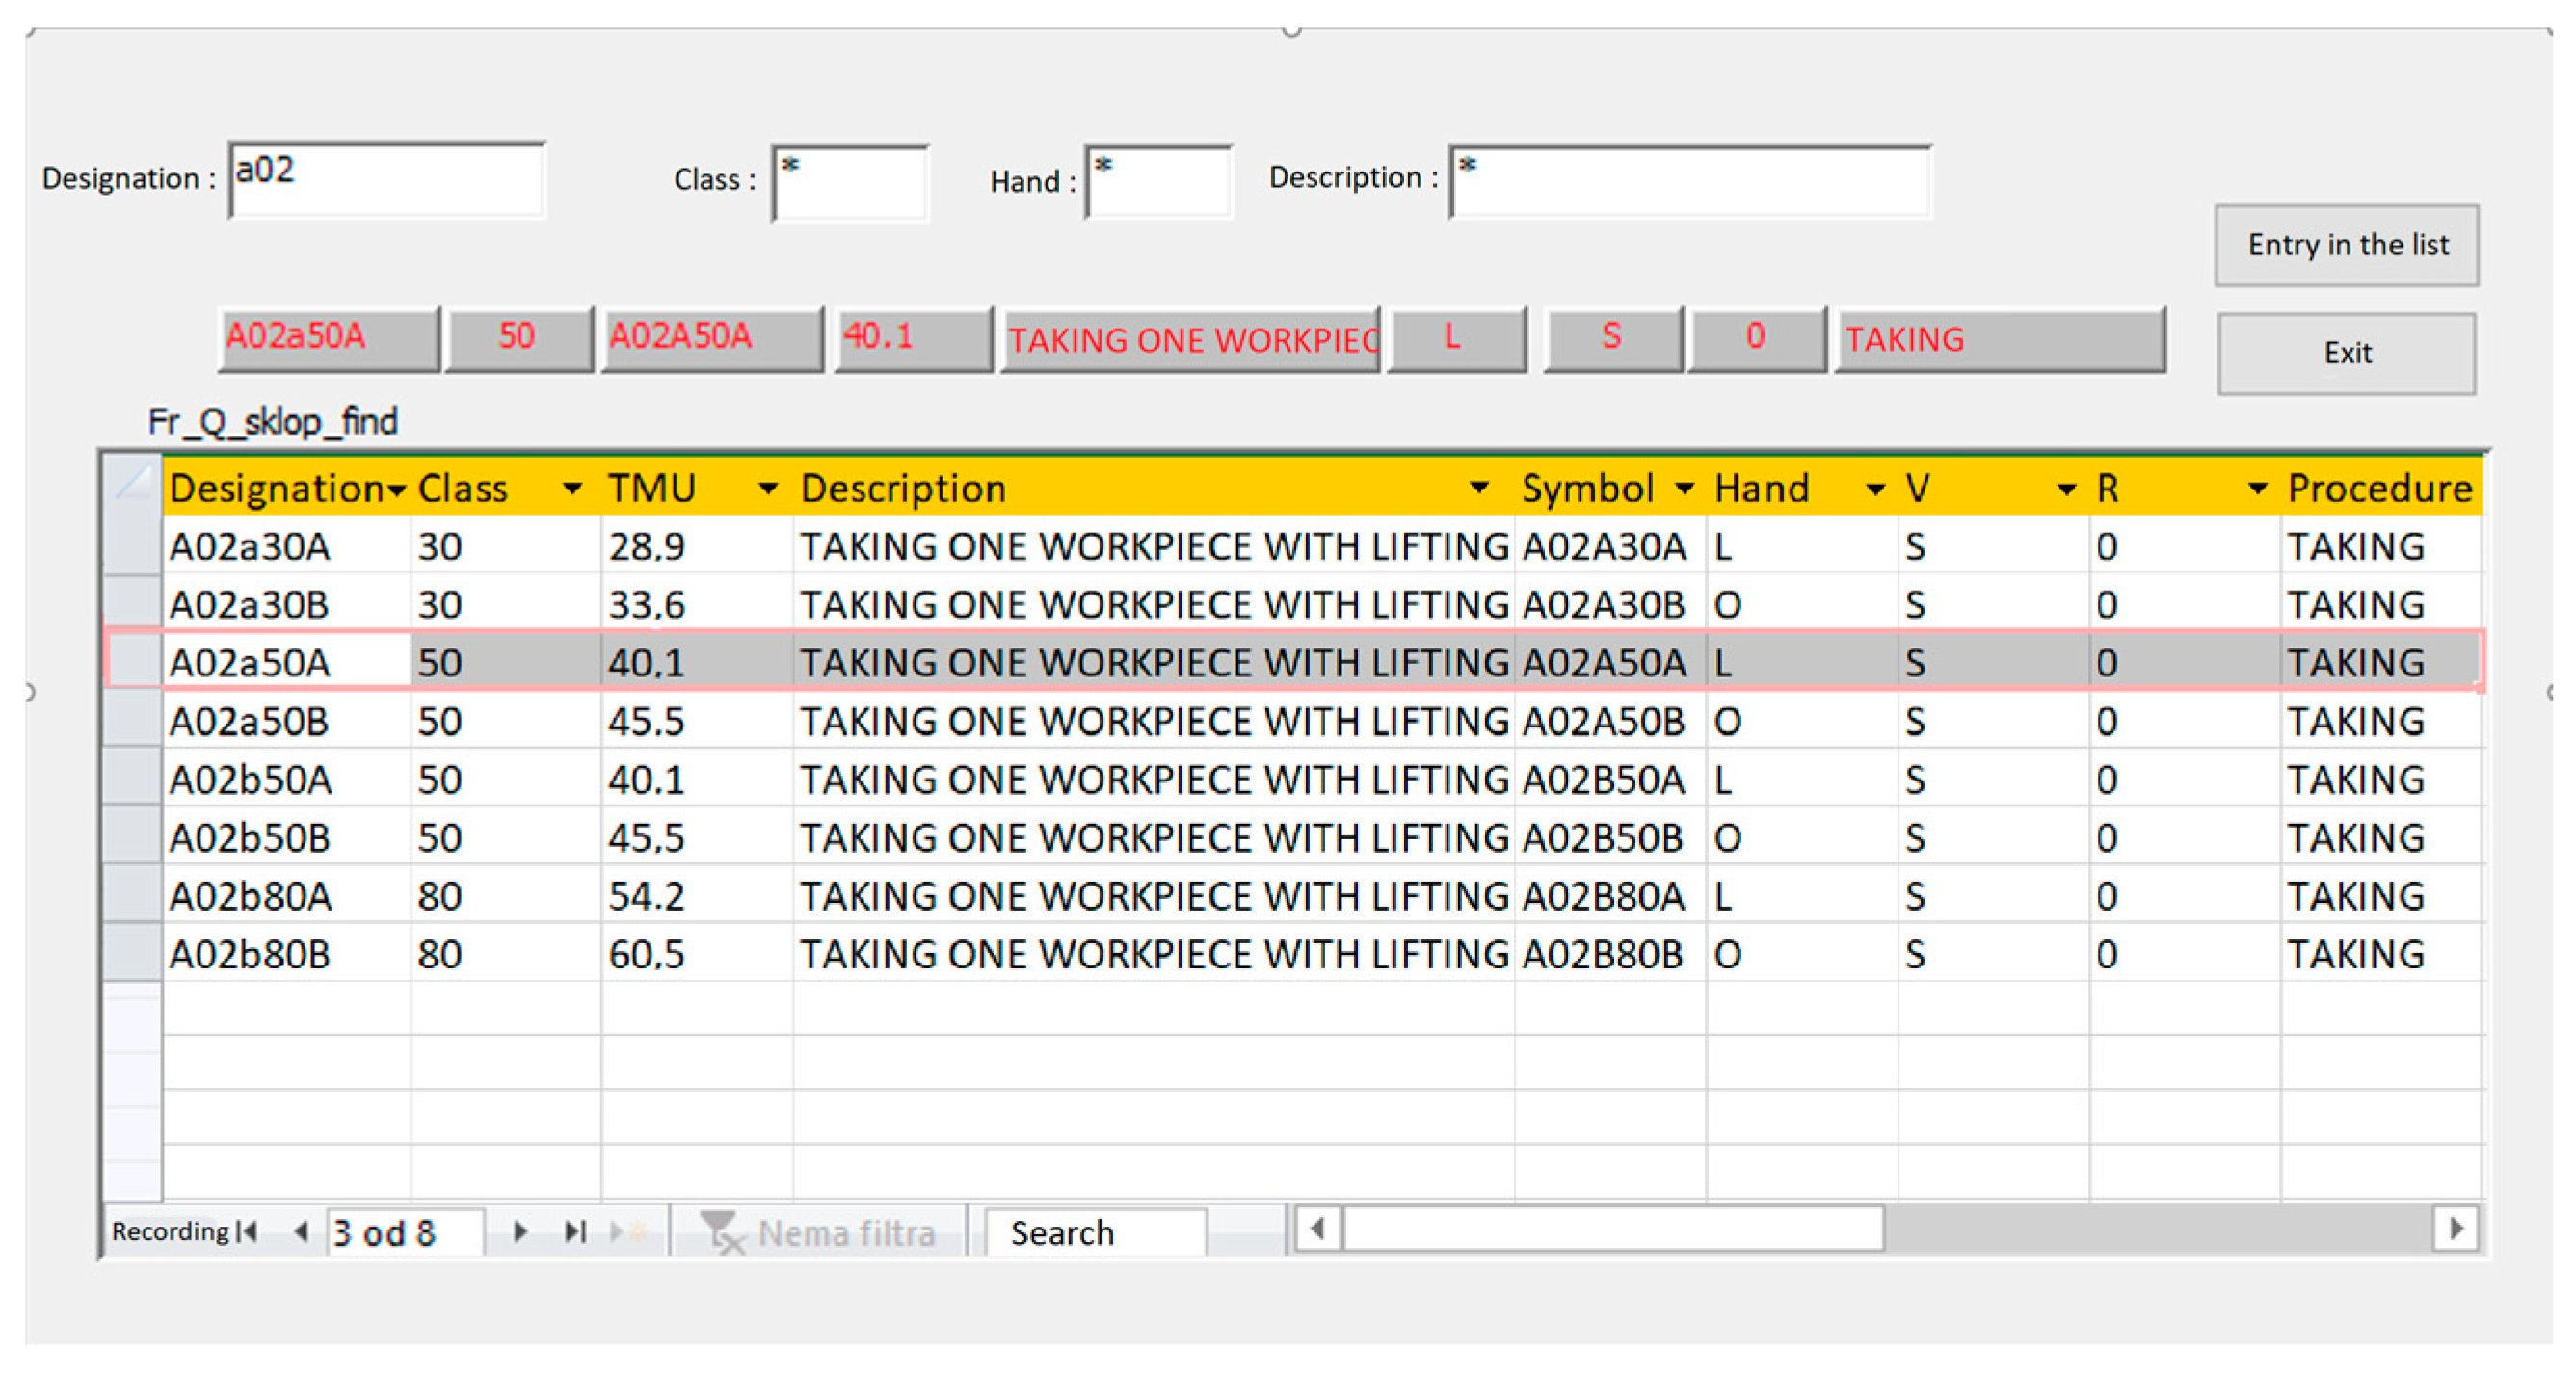Click the Nema filtra filter icon
2576x1375 pixels.
(722, 1232)
